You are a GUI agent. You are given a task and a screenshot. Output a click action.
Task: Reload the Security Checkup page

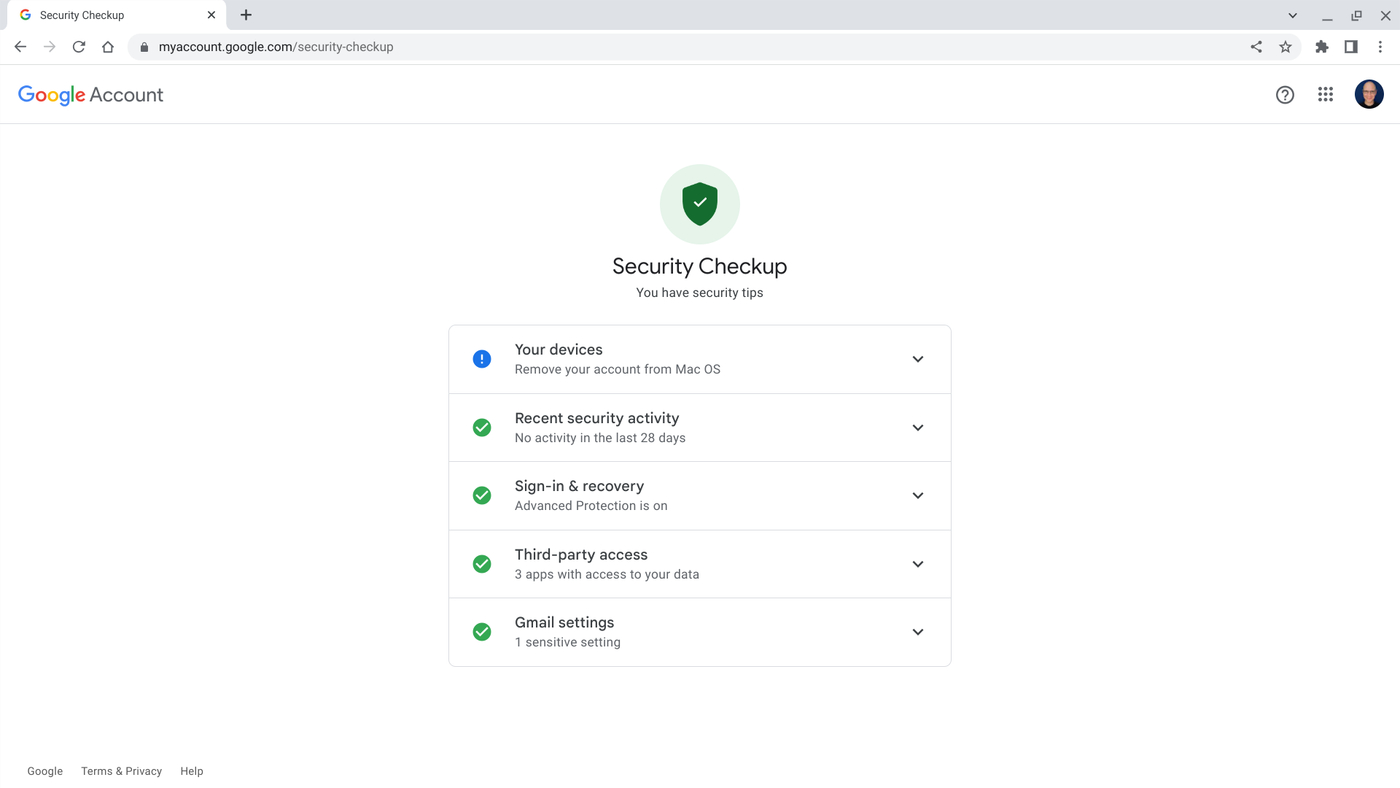click(x=78, y=46)
